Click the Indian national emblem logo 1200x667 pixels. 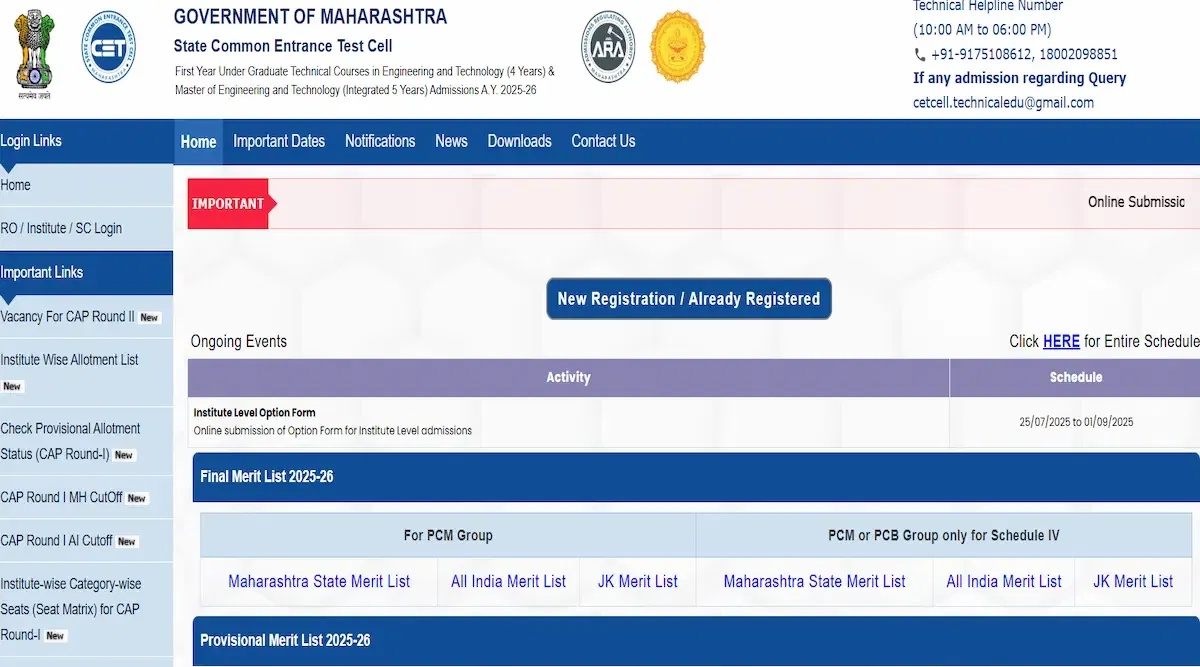34,53
